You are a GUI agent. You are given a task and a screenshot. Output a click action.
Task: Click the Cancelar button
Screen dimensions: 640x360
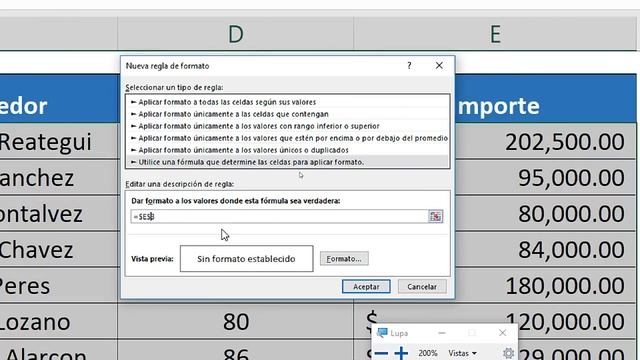[422, 287]
